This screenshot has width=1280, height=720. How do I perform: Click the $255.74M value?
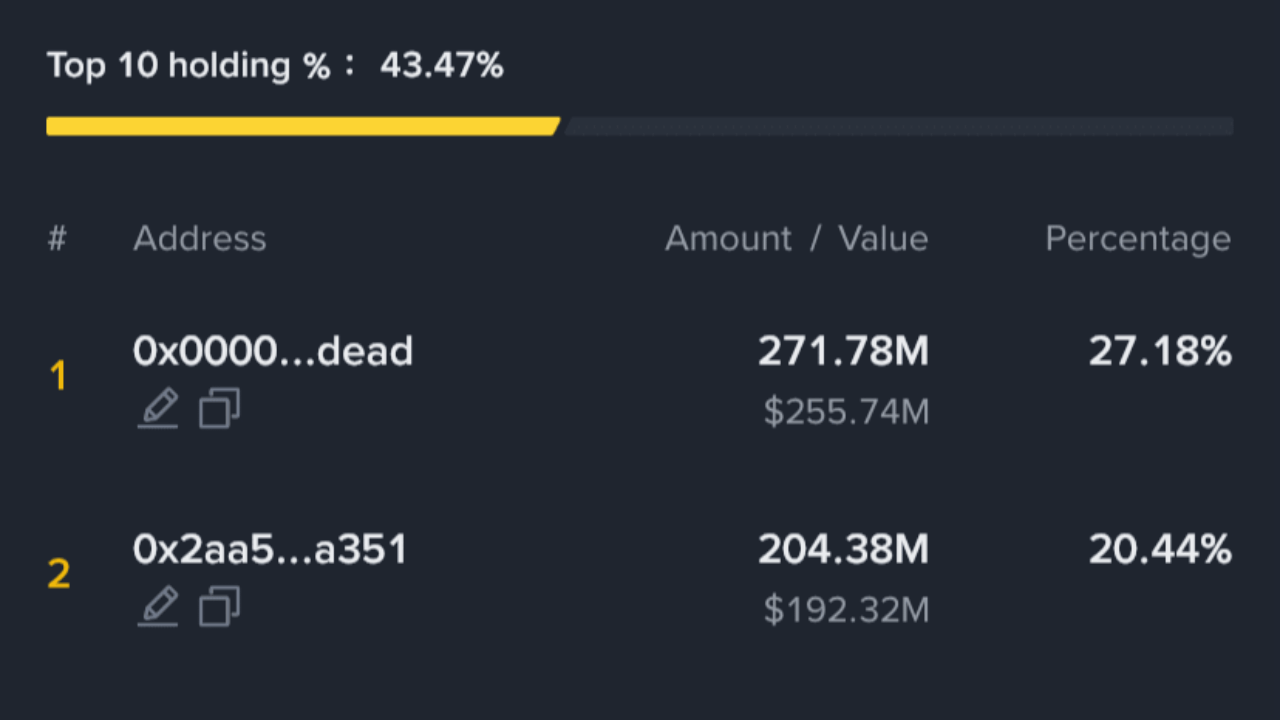[x=846, y=411]
